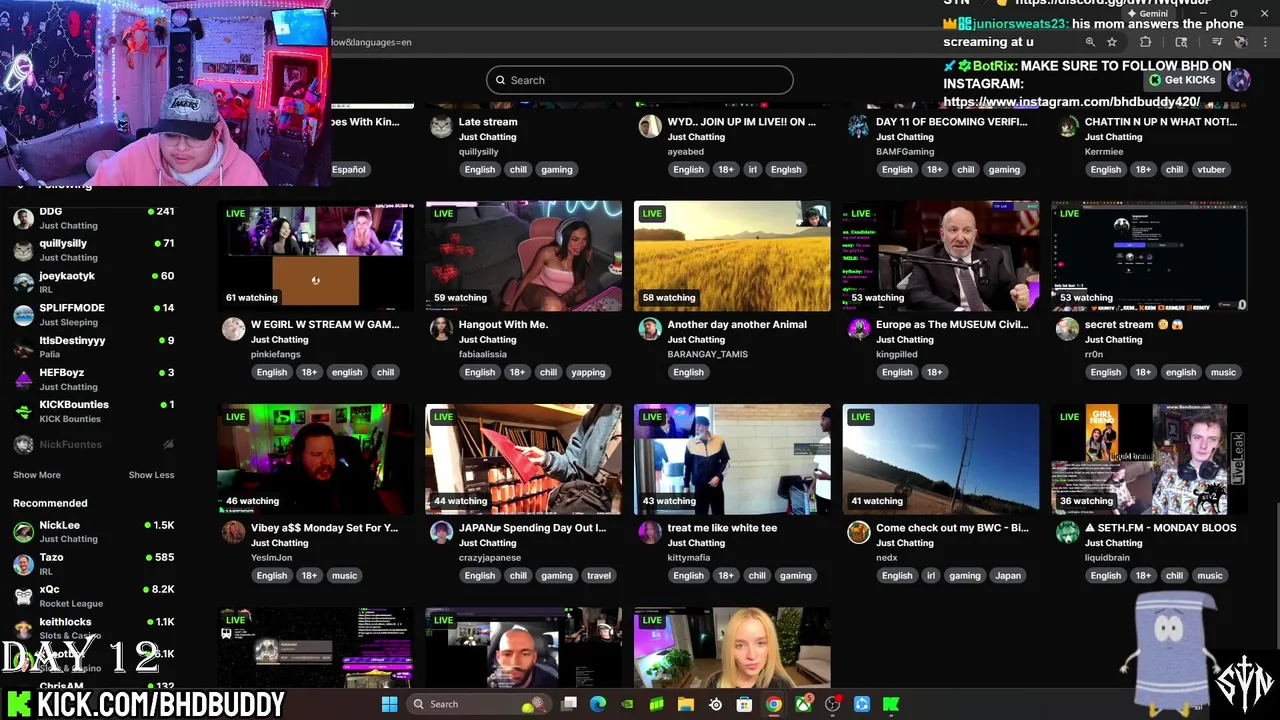This screenshot has width=1280, height=720.
Task: Open 'W EGIRL W STREAM' stream thumbnail
Action: 315,256
